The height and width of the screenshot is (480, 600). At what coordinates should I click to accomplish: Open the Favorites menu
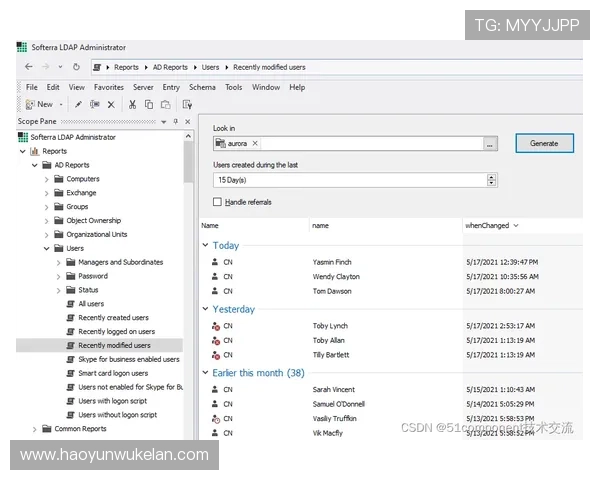point(109,87)
